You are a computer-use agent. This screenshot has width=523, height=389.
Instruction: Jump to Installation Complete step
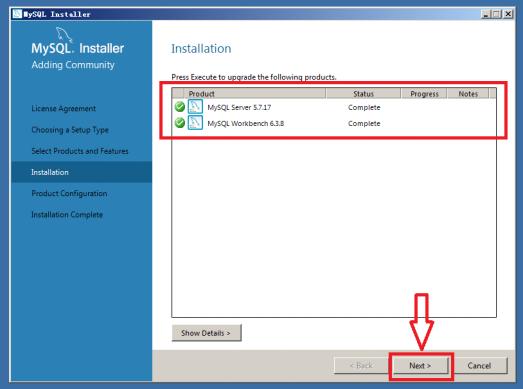click(x=67, y=215)
